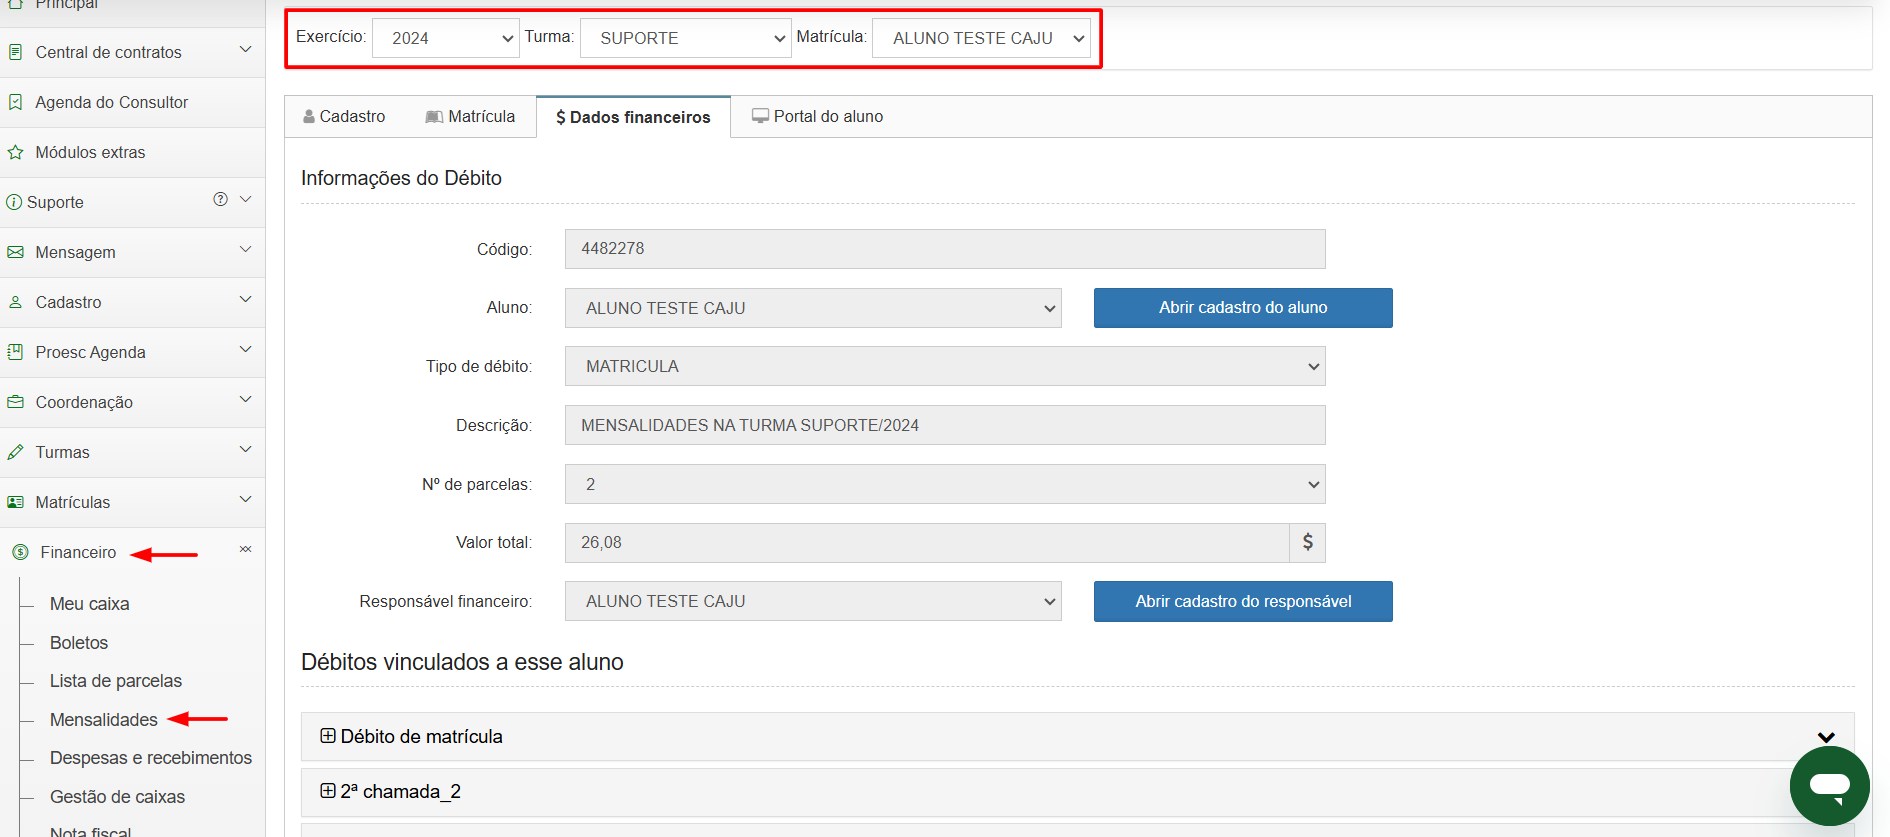Open the chat support bubble
The height and width of the screenshot is (837, 1890).
(x=1830, y=786)
